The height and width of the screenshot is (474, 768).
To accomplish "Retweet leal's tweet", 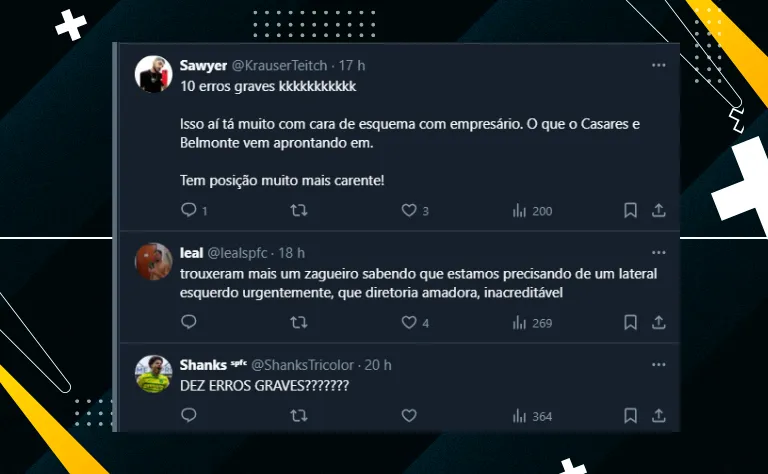I will coord(299,323).
